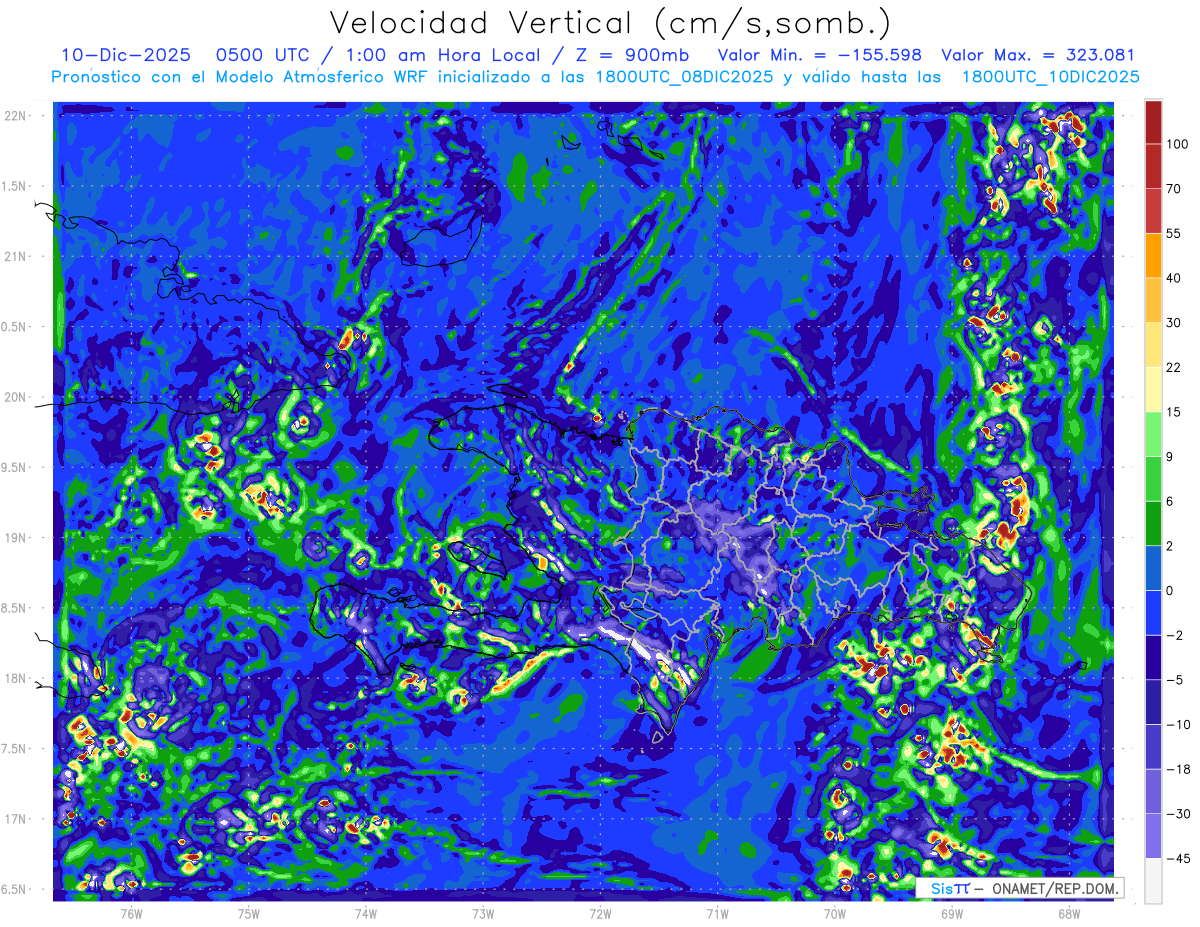The height and width of the screenshot is (927, 1200).
Task: Click the colorbar label '-18'
Action: [1178, 769]
